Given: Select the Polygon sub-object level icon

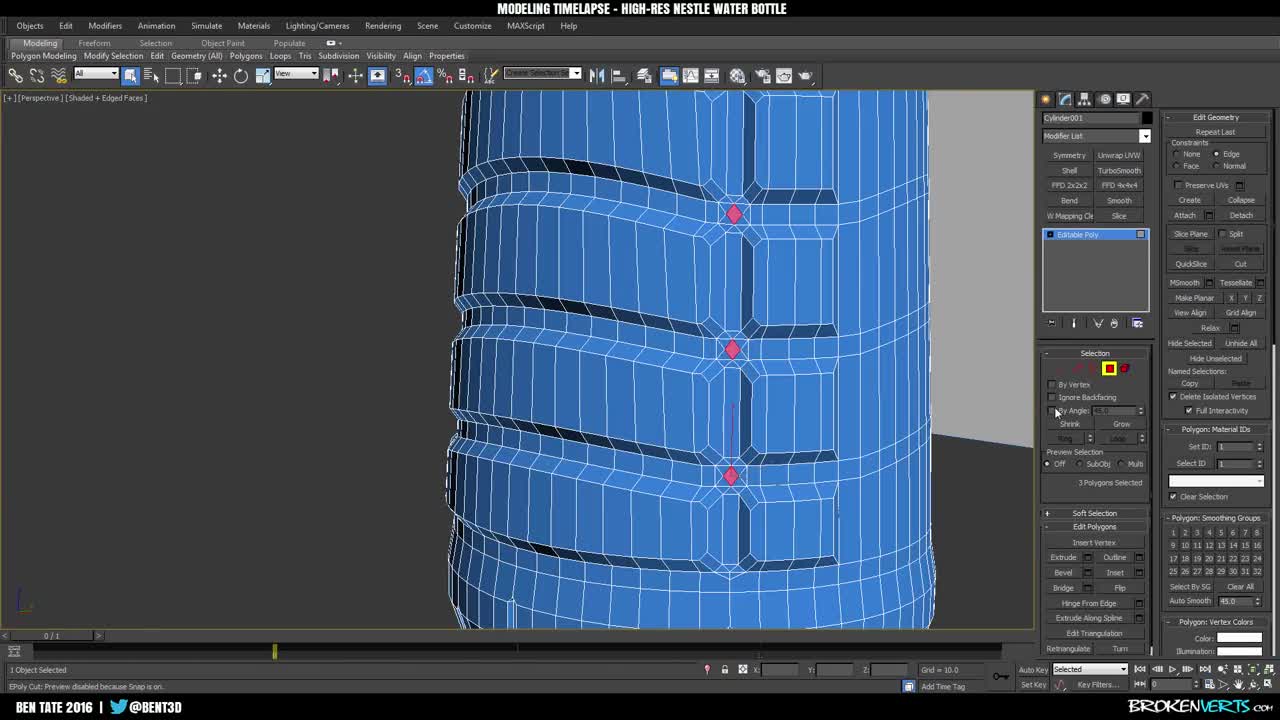Looking at the screenshot, I should point(1109,369).
